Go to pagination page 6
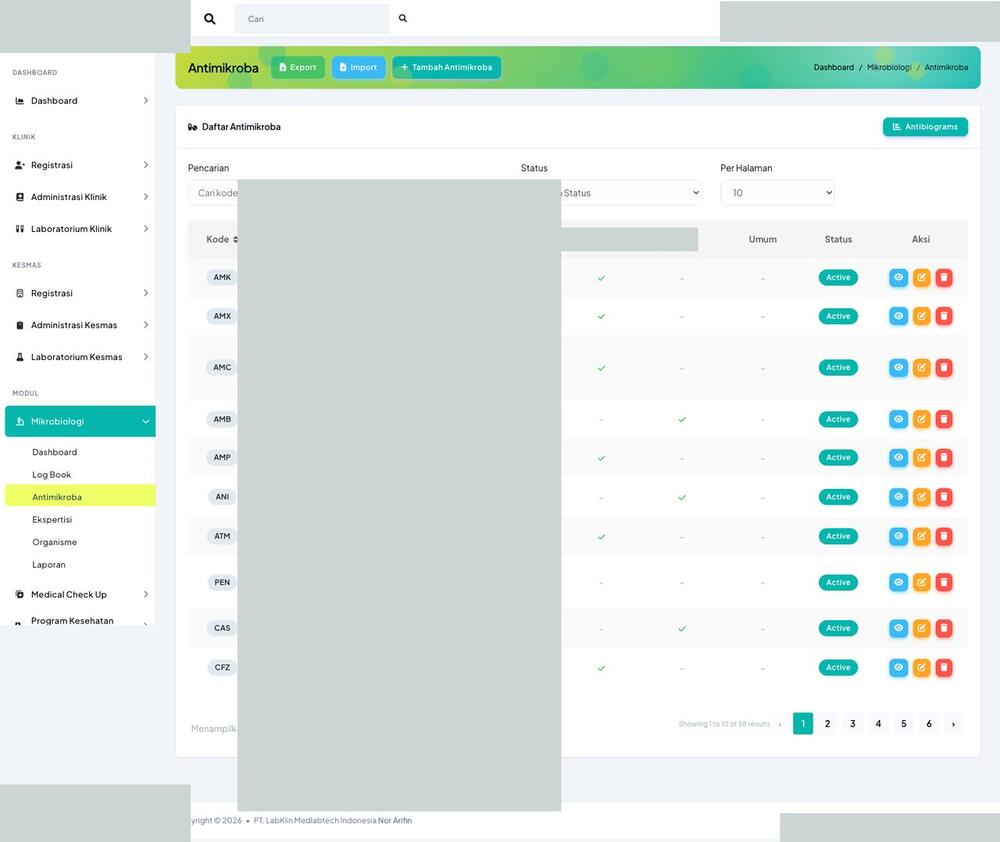 point(929,724)
